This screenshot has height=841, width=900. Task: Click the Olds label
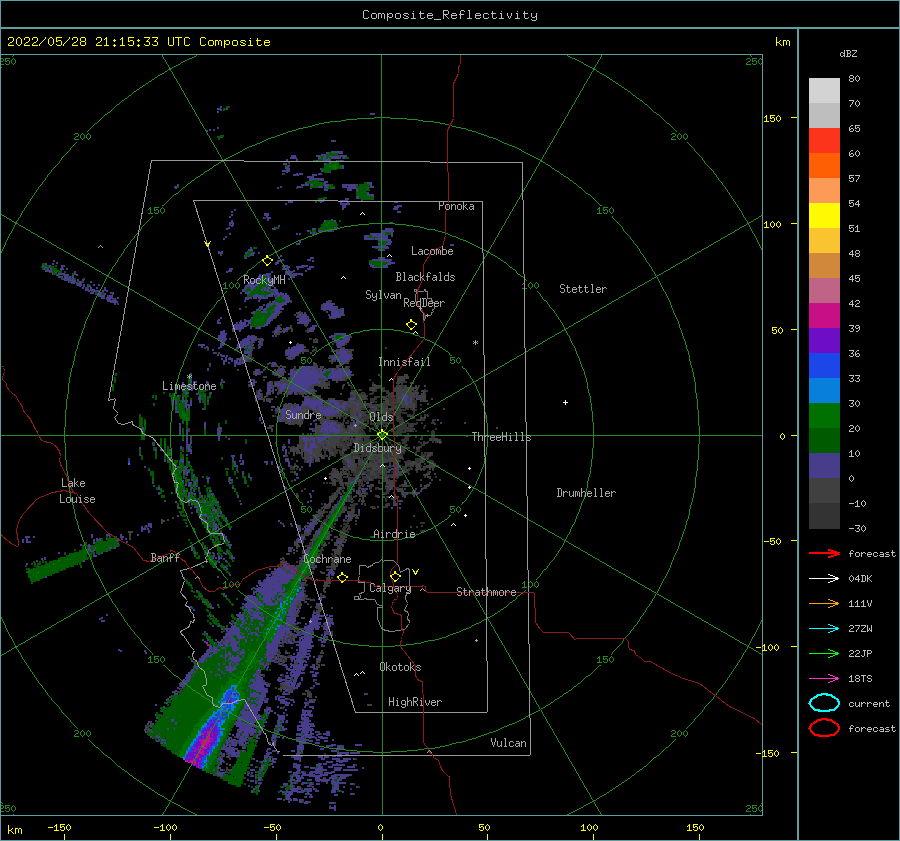coord(381,417)
